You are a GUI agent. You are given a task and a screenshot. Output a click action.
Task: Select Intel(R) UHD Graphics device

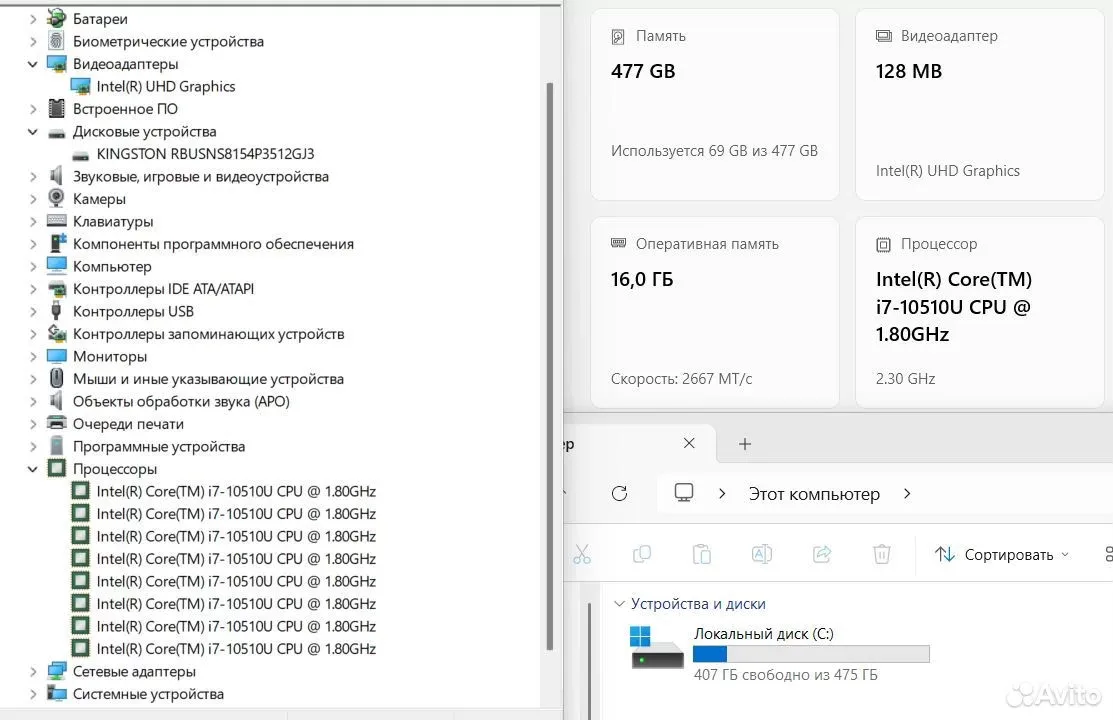pos(165,87)
